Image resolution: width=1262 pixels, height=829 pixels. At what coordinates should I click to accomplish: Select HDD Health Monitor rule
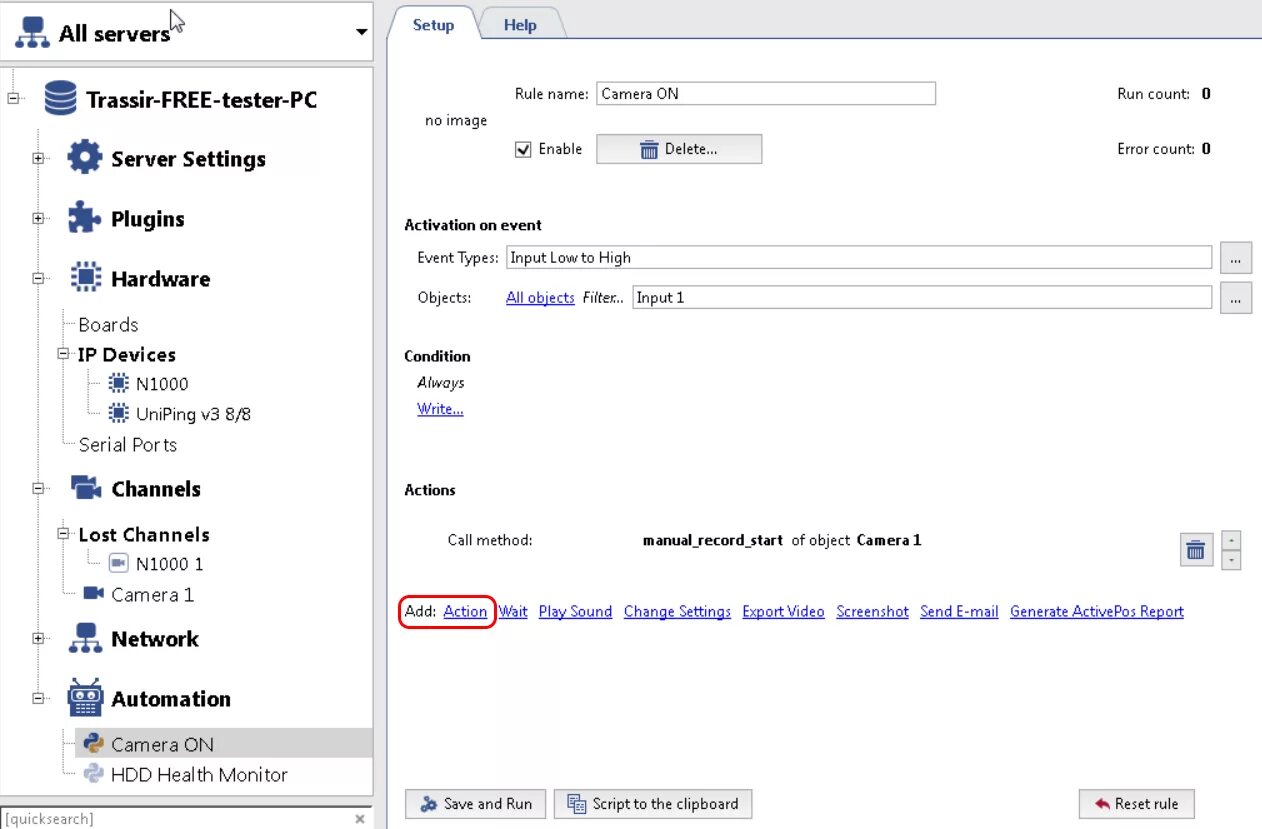(199, 774)
